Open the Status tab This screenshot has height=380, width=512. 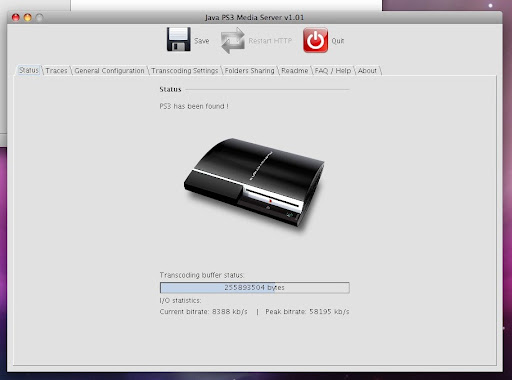(29, 70)
